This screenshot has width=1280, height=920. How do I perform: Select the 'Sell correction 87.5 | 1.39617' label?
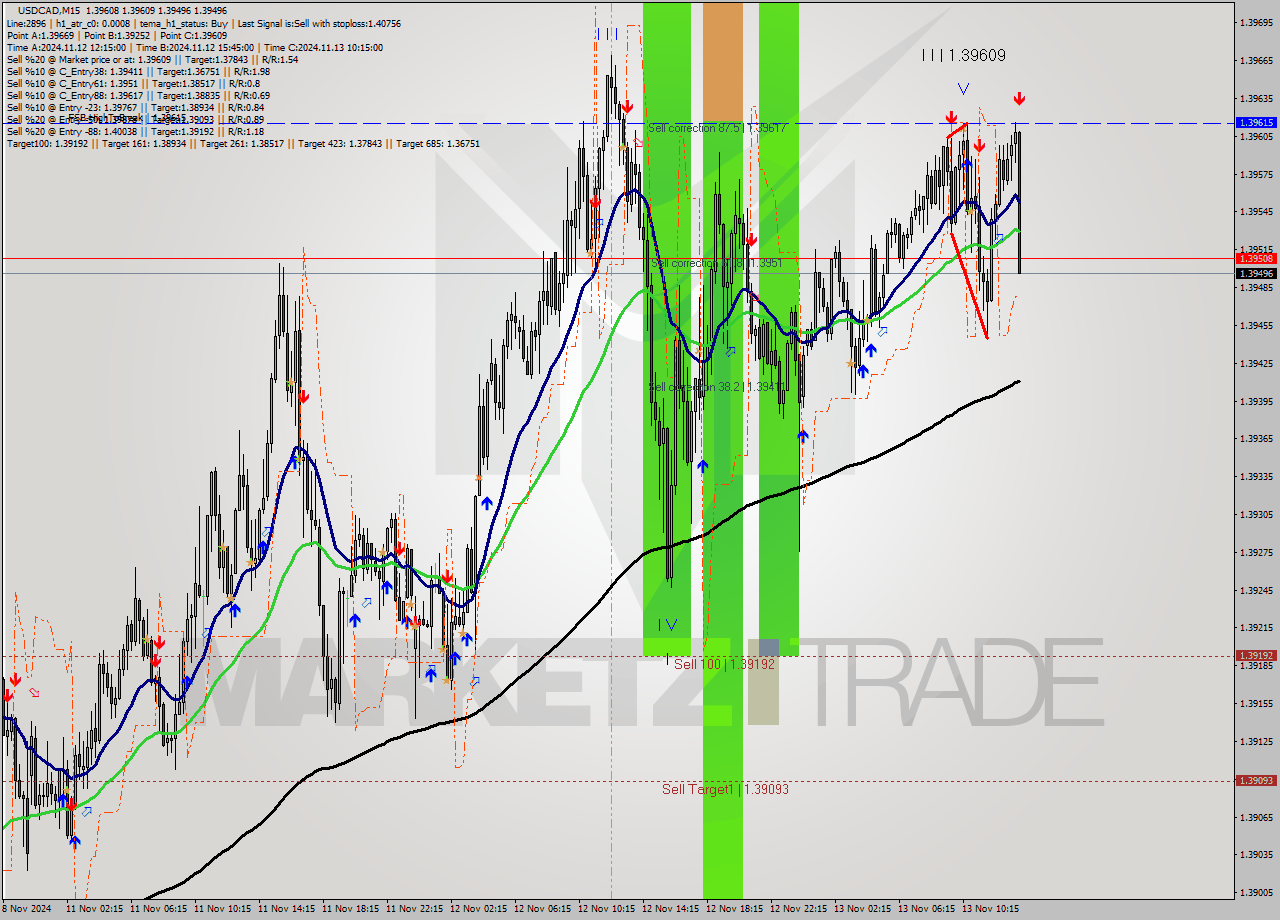[717, 128]
